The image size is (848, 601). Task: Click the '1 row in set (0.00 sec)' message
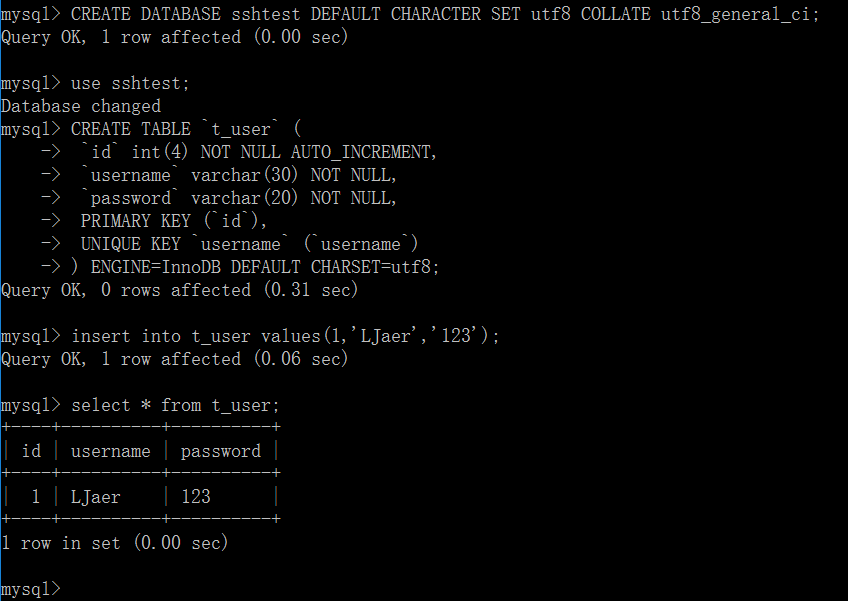pos(115,543)
